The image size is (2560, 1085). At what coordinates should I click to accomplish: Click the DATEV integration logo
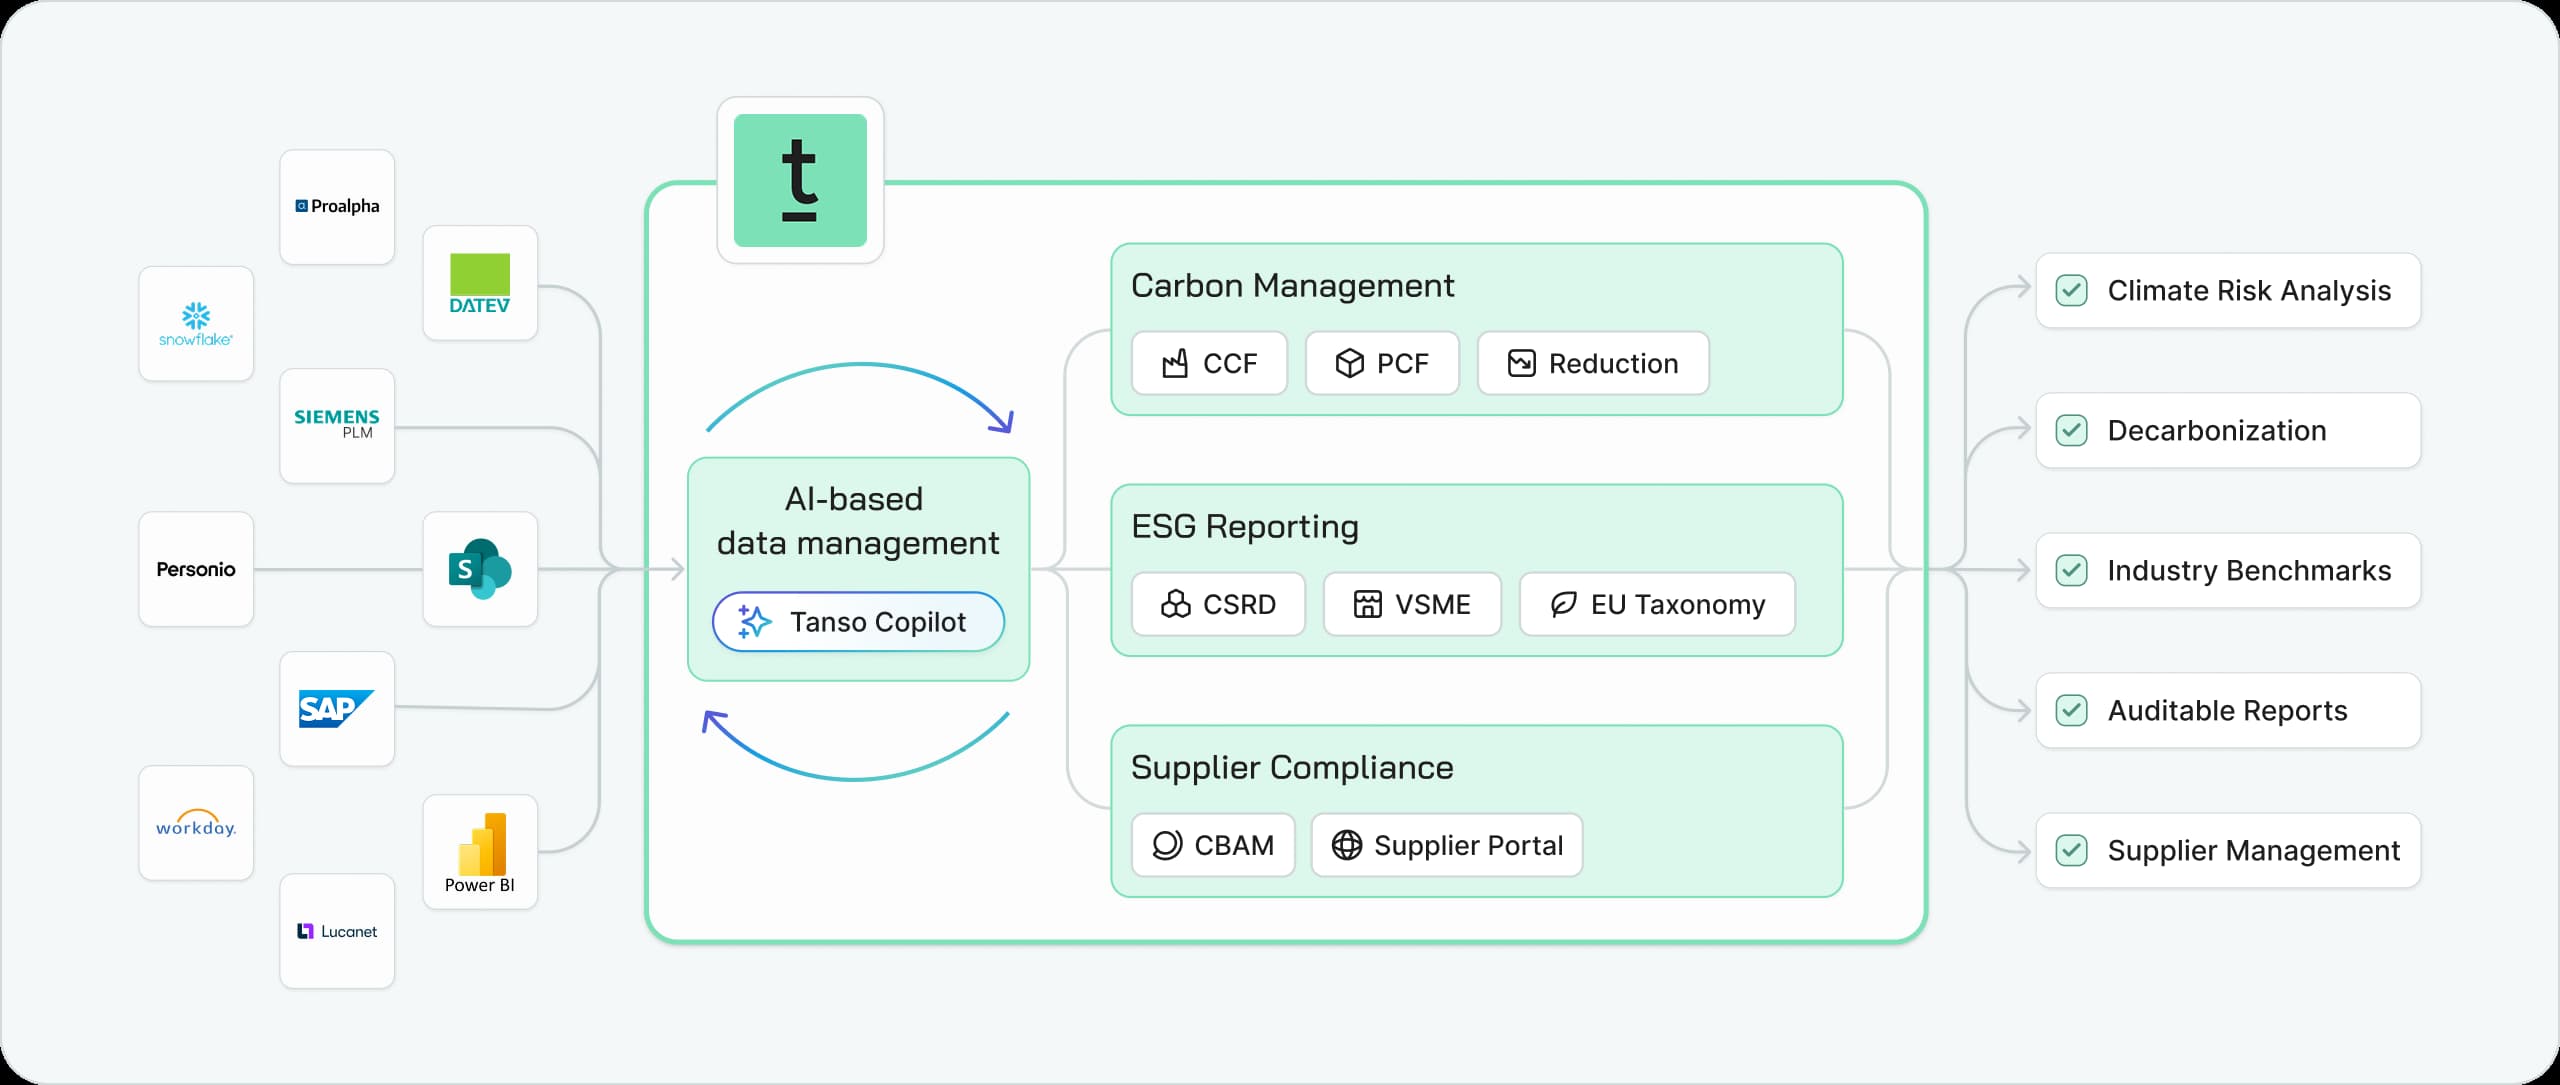click(480, 284)
